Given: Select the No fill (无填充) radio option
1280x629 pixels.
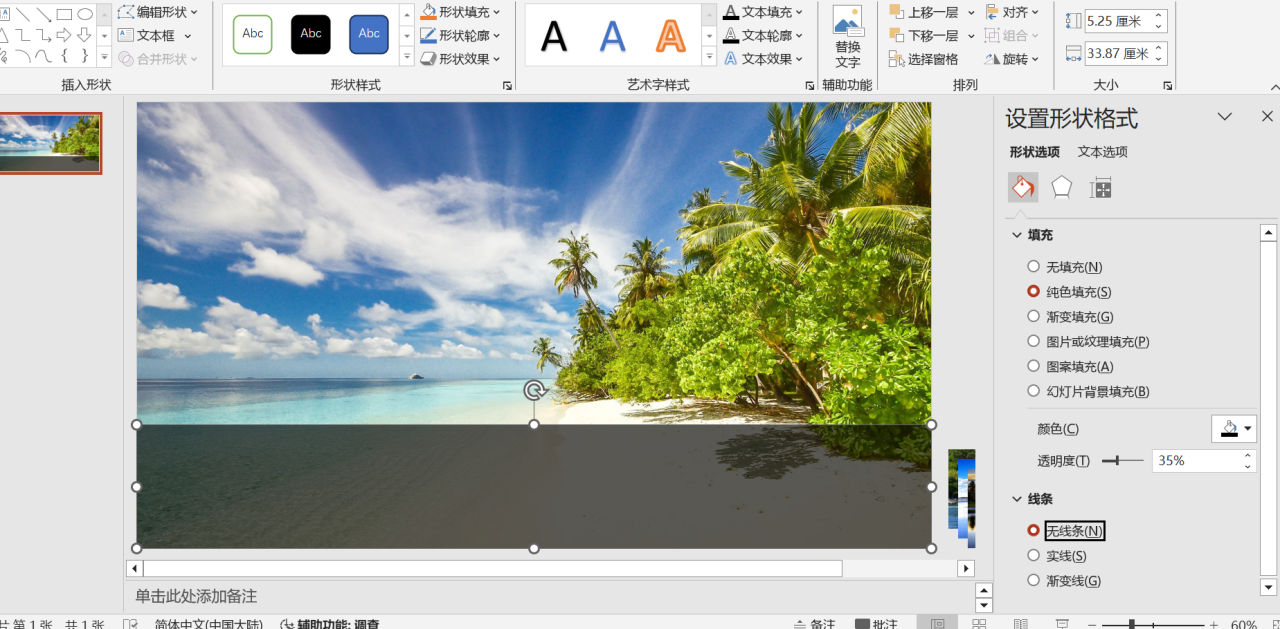Looking at the screenshot, I should (x=1034, y=267).
